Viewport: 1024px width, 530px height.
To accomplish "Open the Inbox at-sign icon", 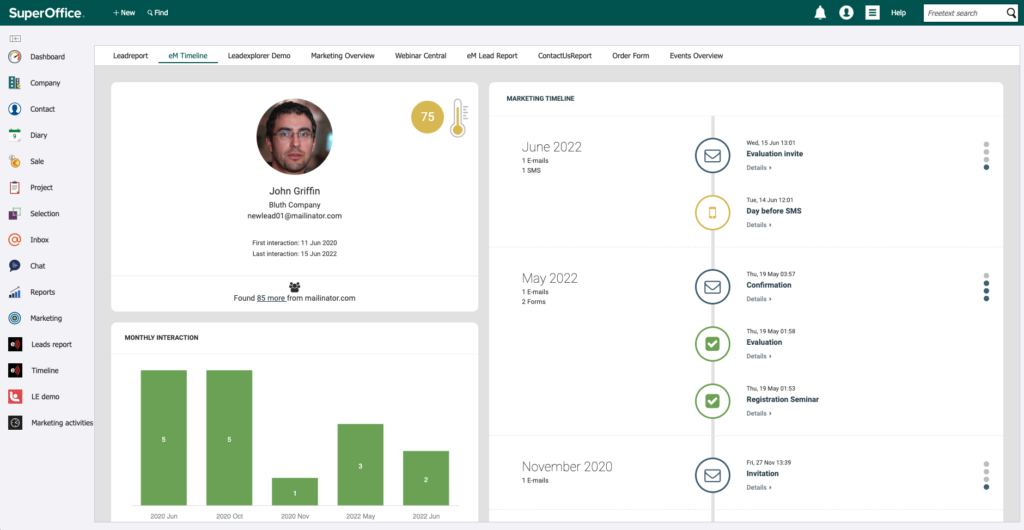I will click(15, 240).
